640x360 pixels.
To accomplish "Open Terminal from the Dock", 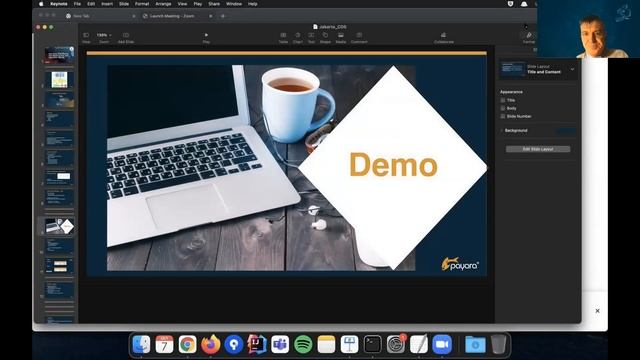I will (373, 344).
